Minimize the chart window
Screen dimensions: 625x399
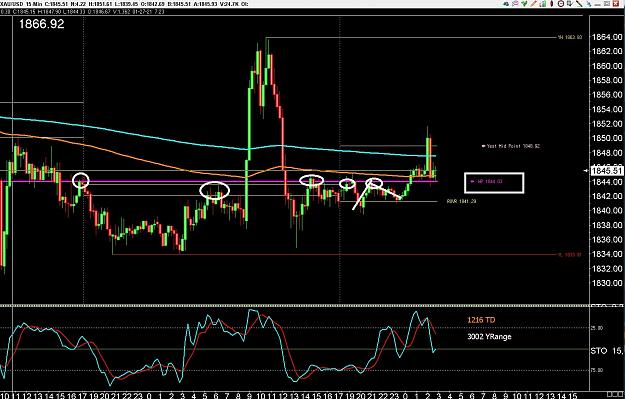[597, 4]
